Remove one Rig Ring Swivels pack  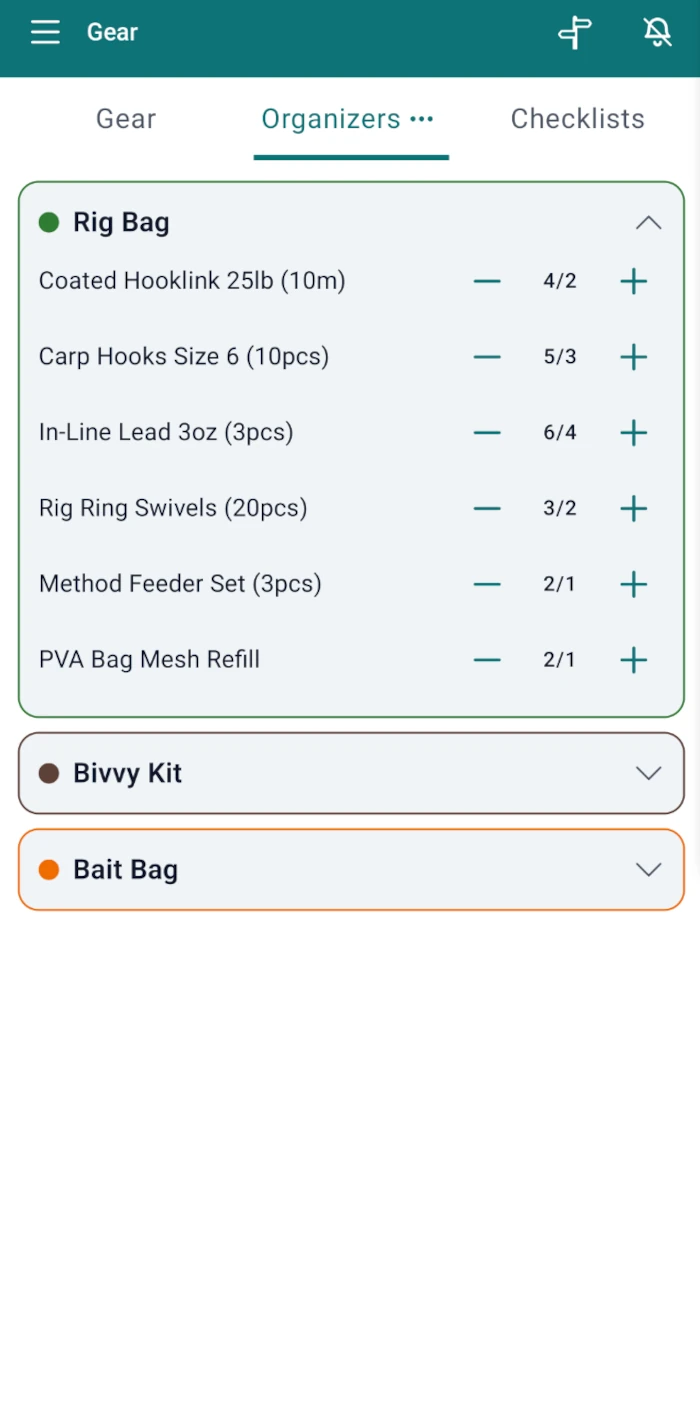click(487, 509)
